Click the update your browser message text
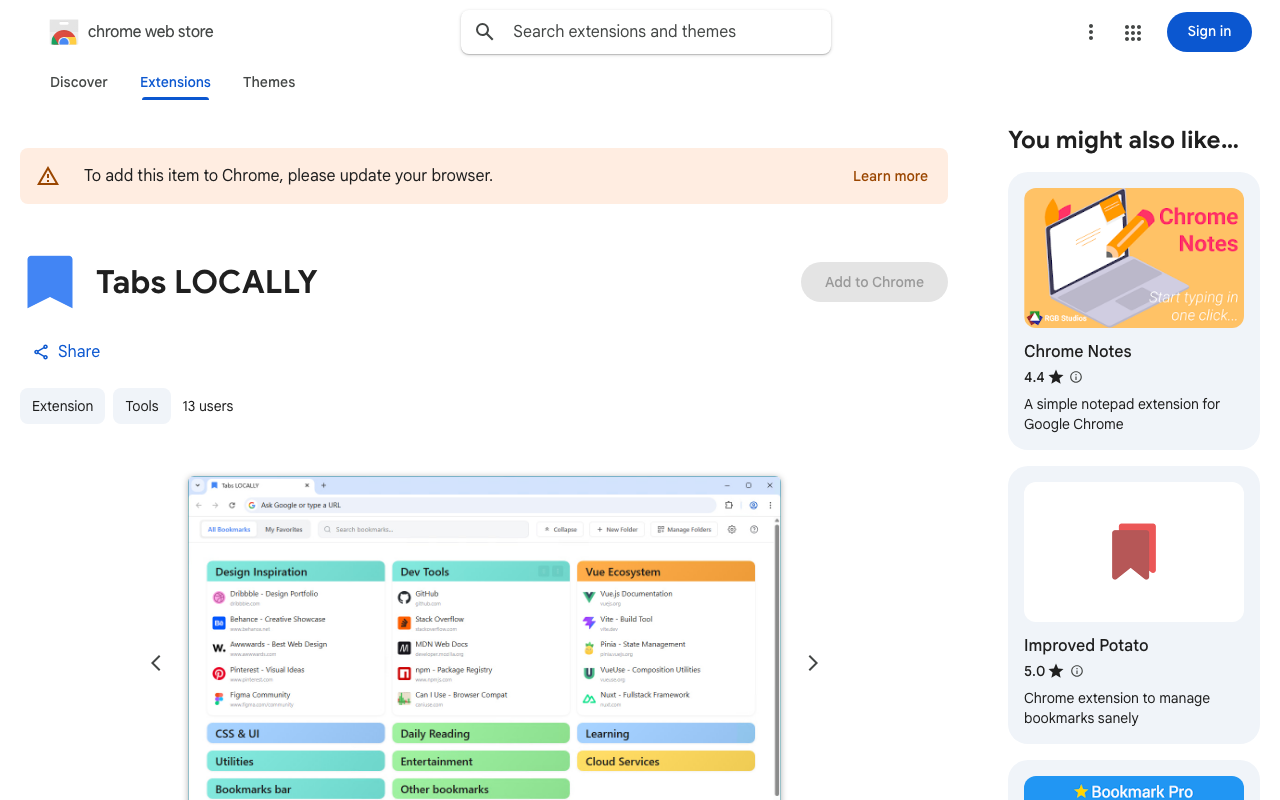Image resolution: width=1280 pixels, height=800 pixels. pos(288,176)
